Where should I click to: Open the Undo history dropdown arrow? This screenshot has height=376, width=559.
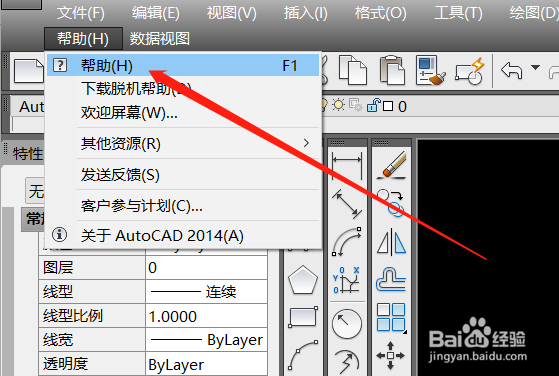point(535,67)
